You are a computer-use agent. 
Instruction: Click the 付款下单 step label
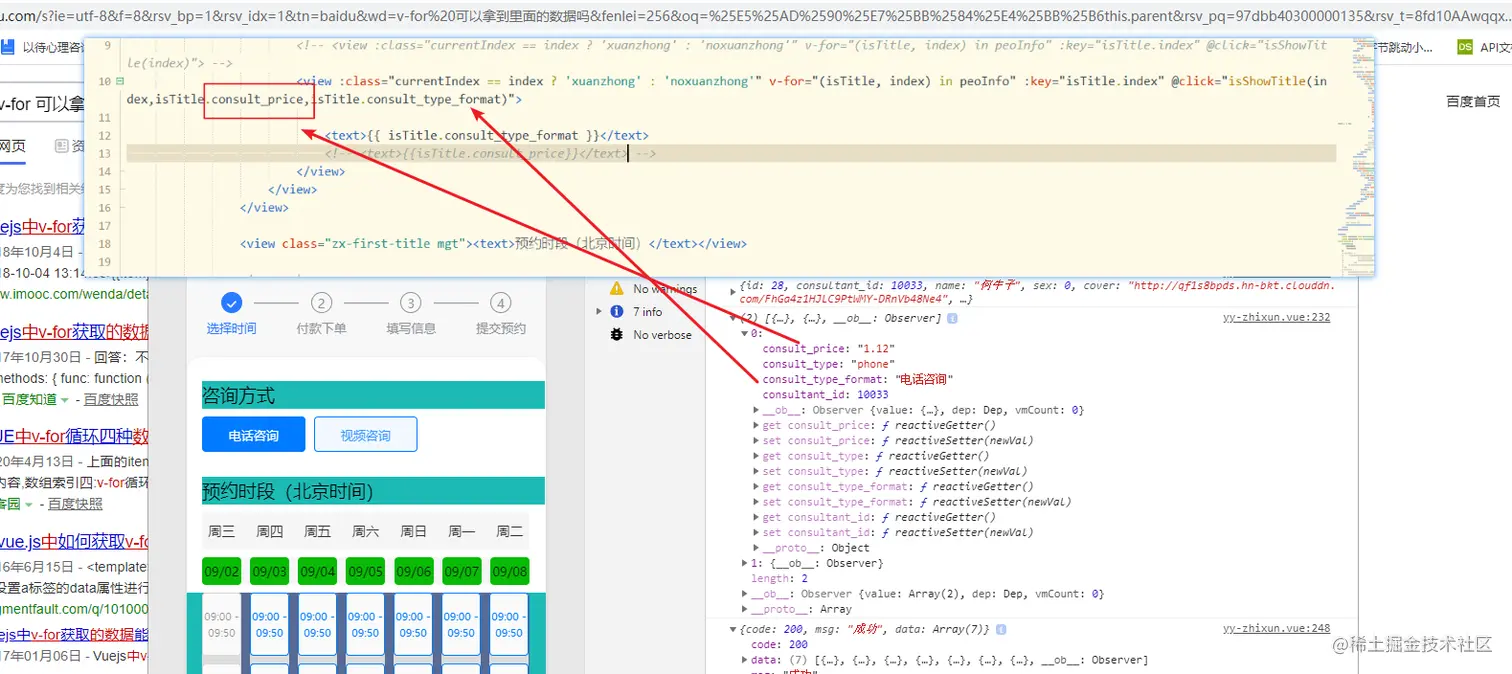click(x=321, y=329)
